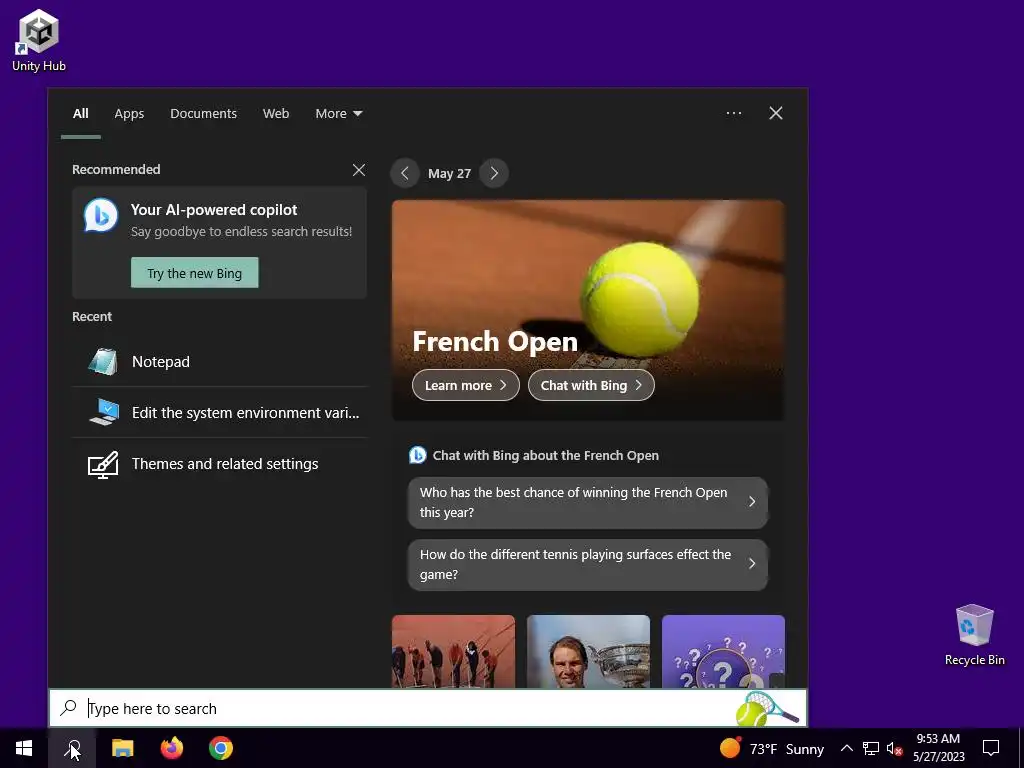Open Themes and related settings

[x=219, y=464]
